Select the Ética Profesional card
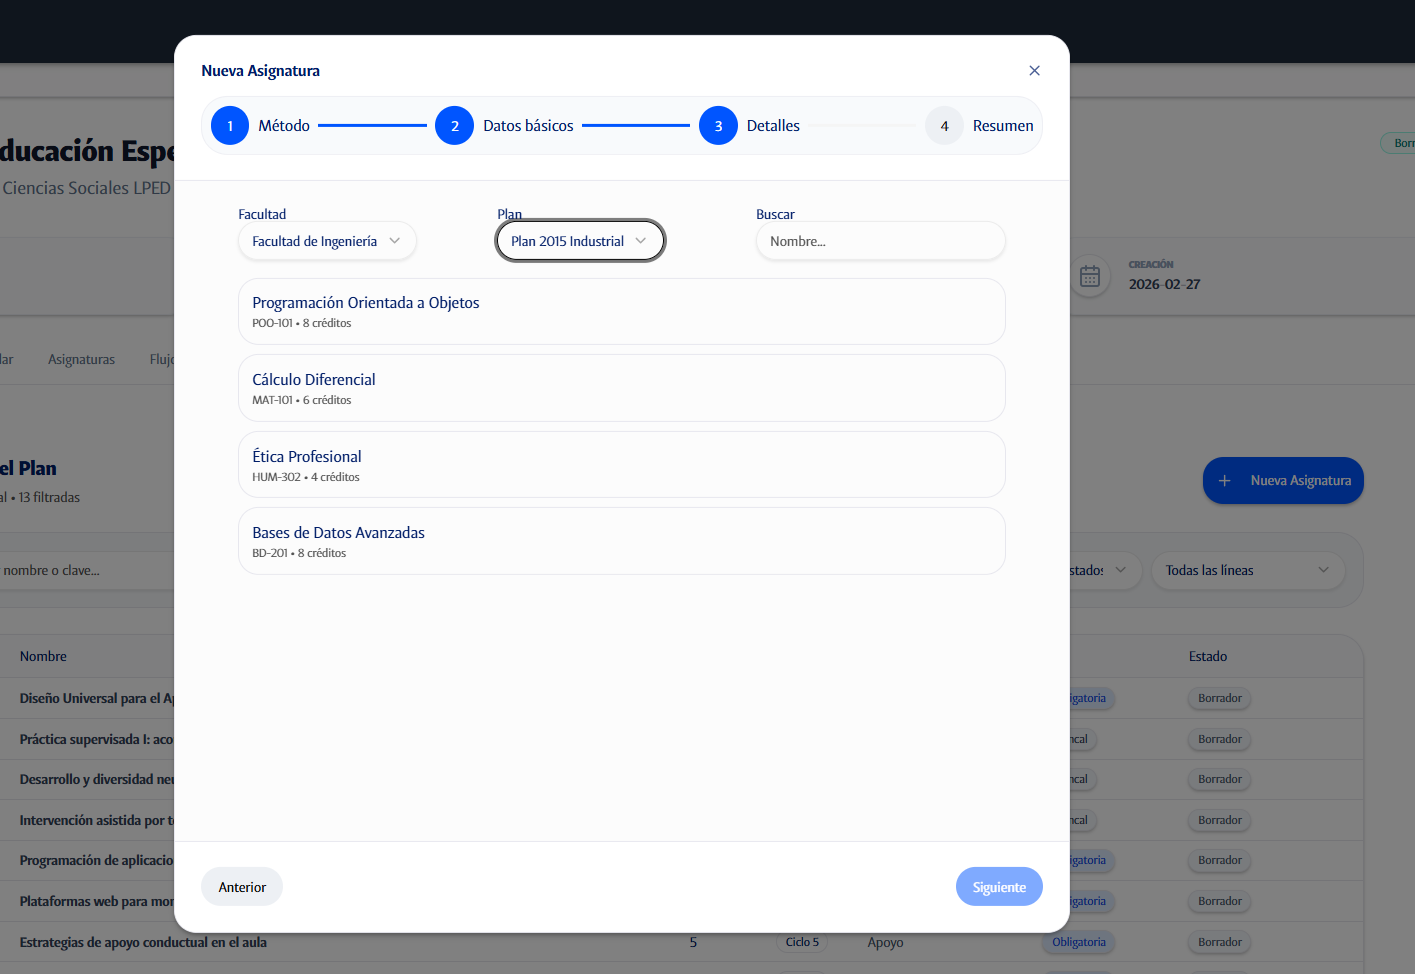Image resolution: width=1415 pixels, height=974 pixels. pyautogui.click(x=621, y=465)
